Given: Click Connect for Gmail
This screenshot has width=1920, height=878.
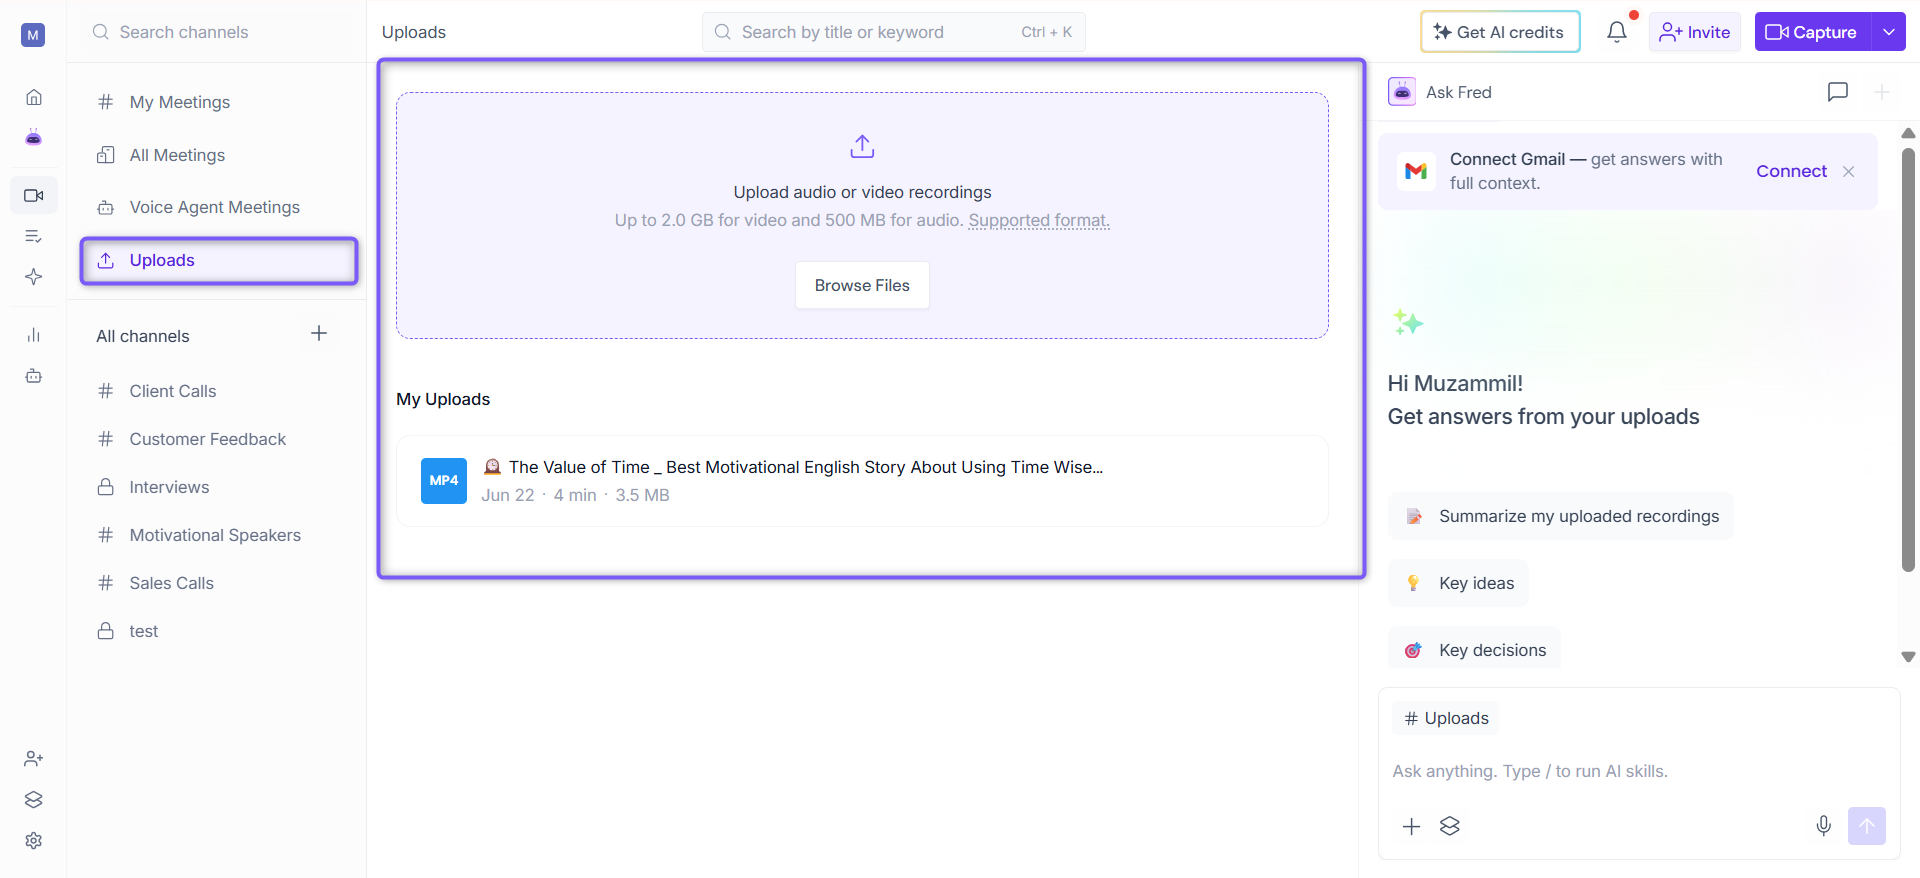Looking at the screenshot, I should 1791,171.
